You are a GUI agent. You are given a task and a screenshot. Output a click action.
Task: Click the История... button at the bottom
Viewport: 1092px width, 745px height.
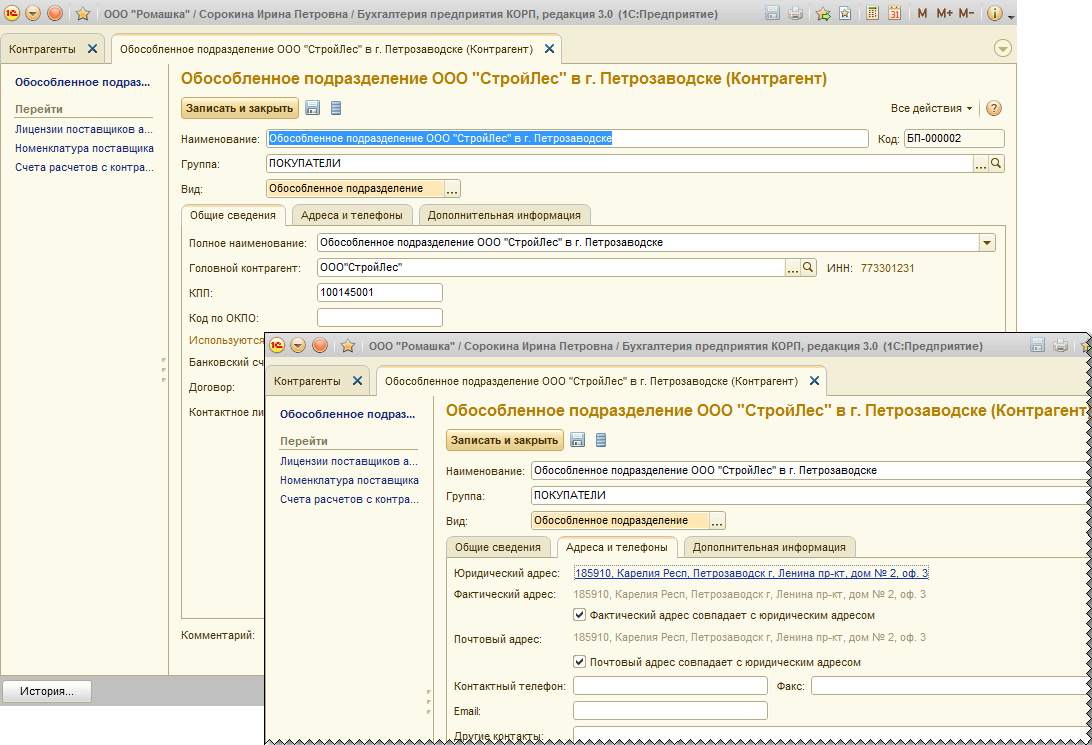tap(47, 691)
